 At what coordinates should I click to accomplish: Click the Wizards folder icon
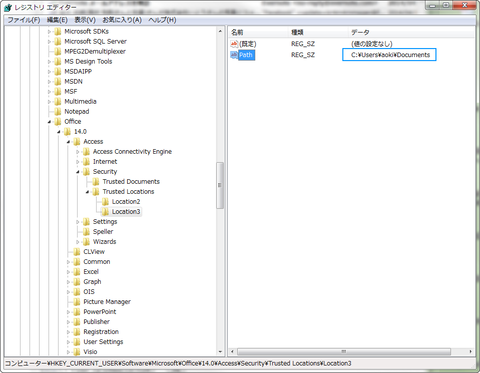pos(86,242)
